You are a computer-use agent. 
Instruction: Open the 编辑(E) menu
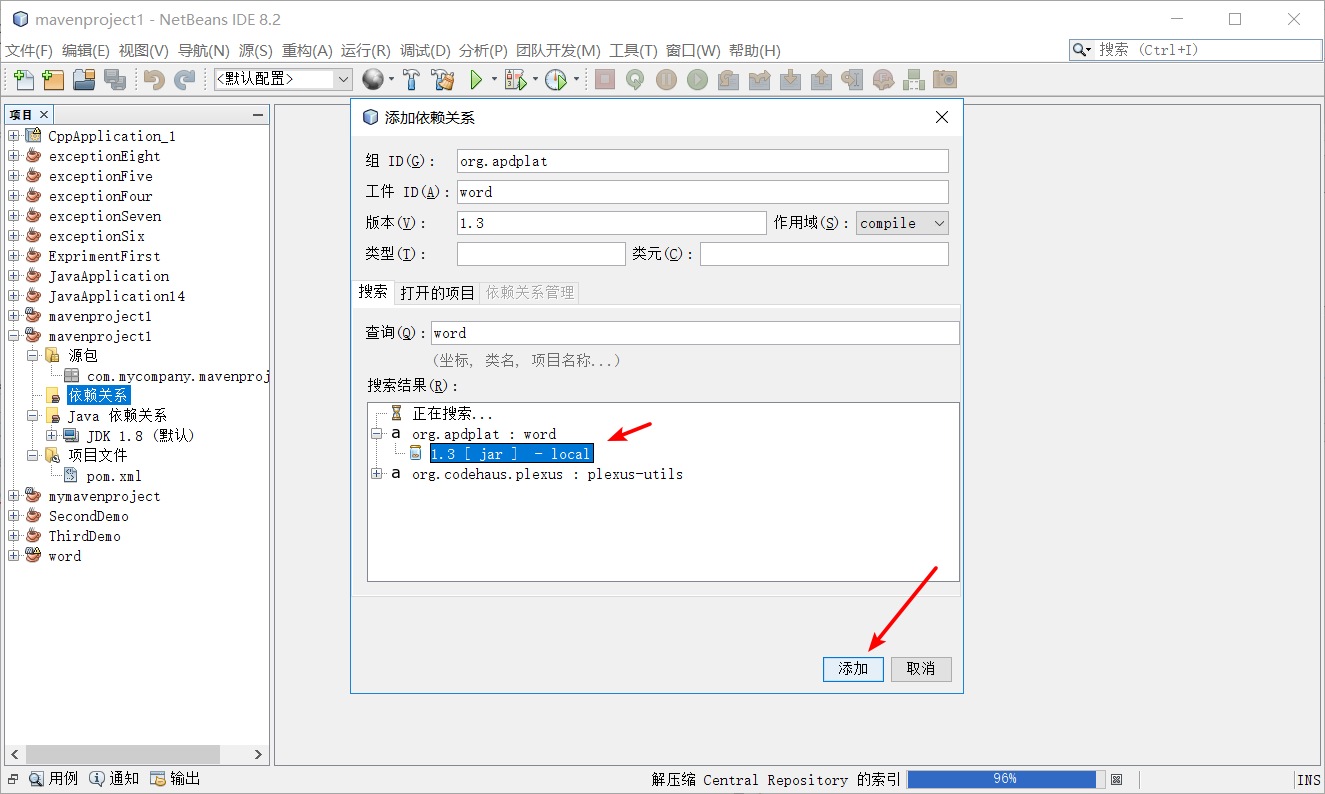coord(86,50)
